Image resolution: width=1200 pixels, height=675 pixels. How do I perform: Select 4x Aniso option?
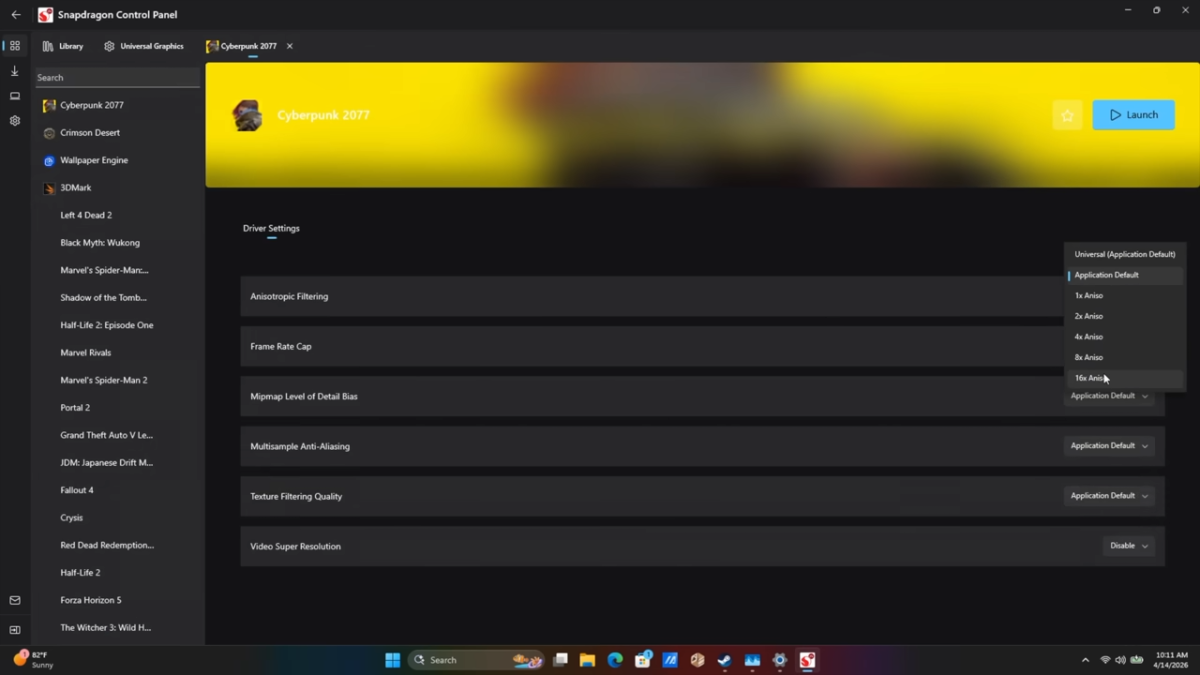click(x=1125, y=337)
